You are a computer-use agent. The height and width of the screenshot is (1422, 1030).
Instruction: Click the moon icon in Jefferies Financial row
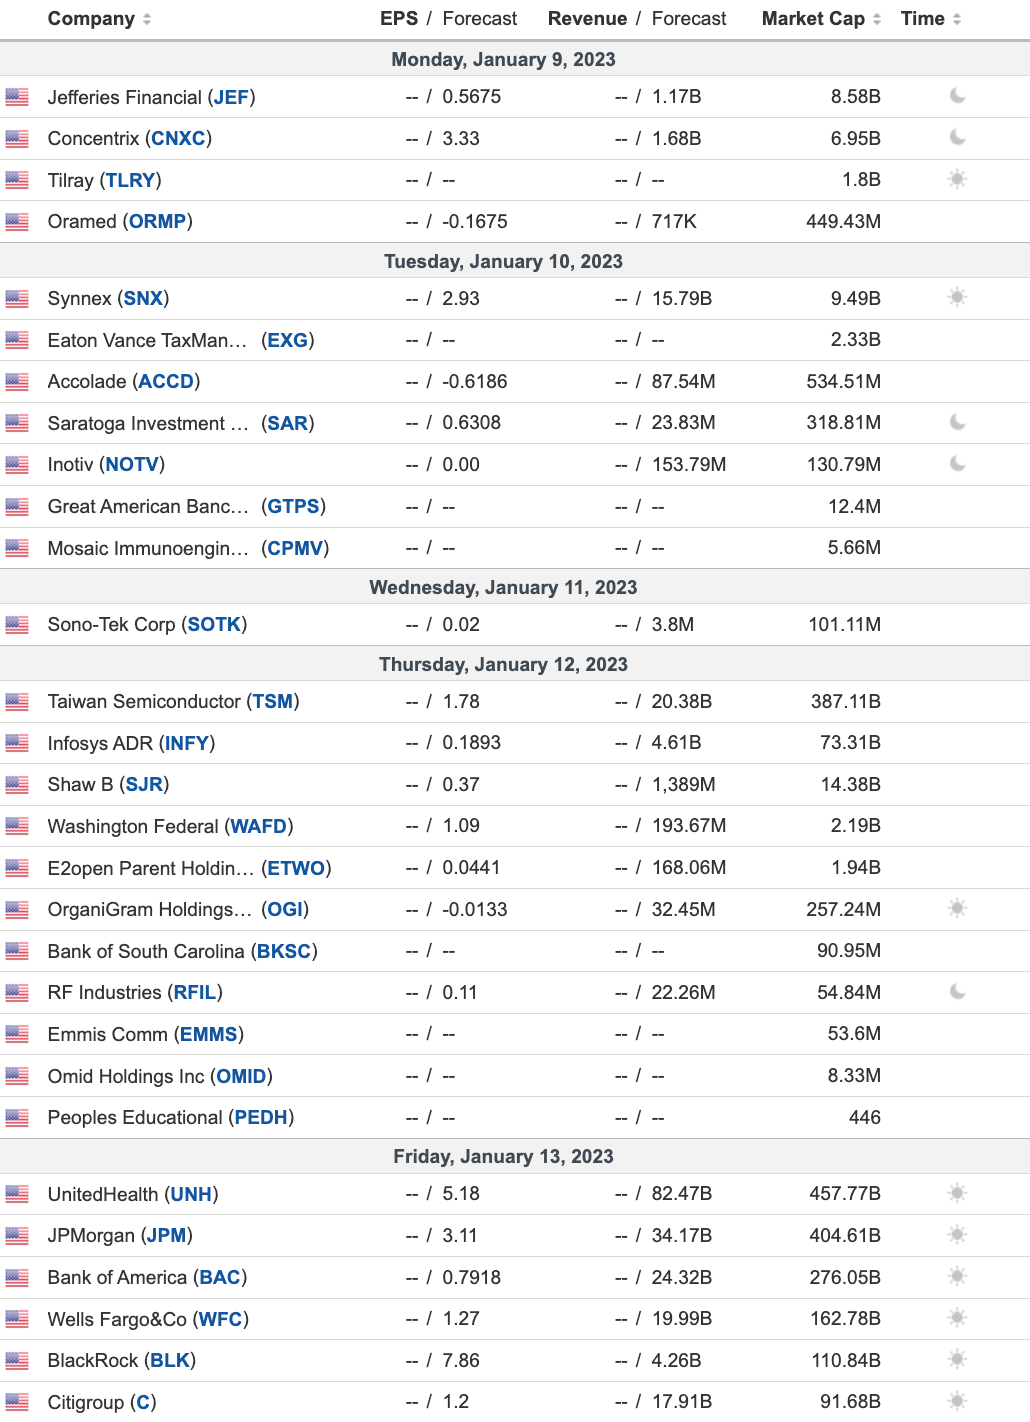click(x=957, y=96)
